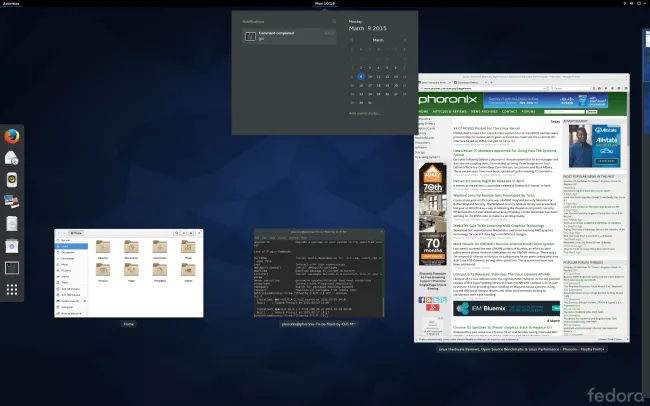
Task: Click the Phoronix site Search button
Action: [x=592, y=112]
